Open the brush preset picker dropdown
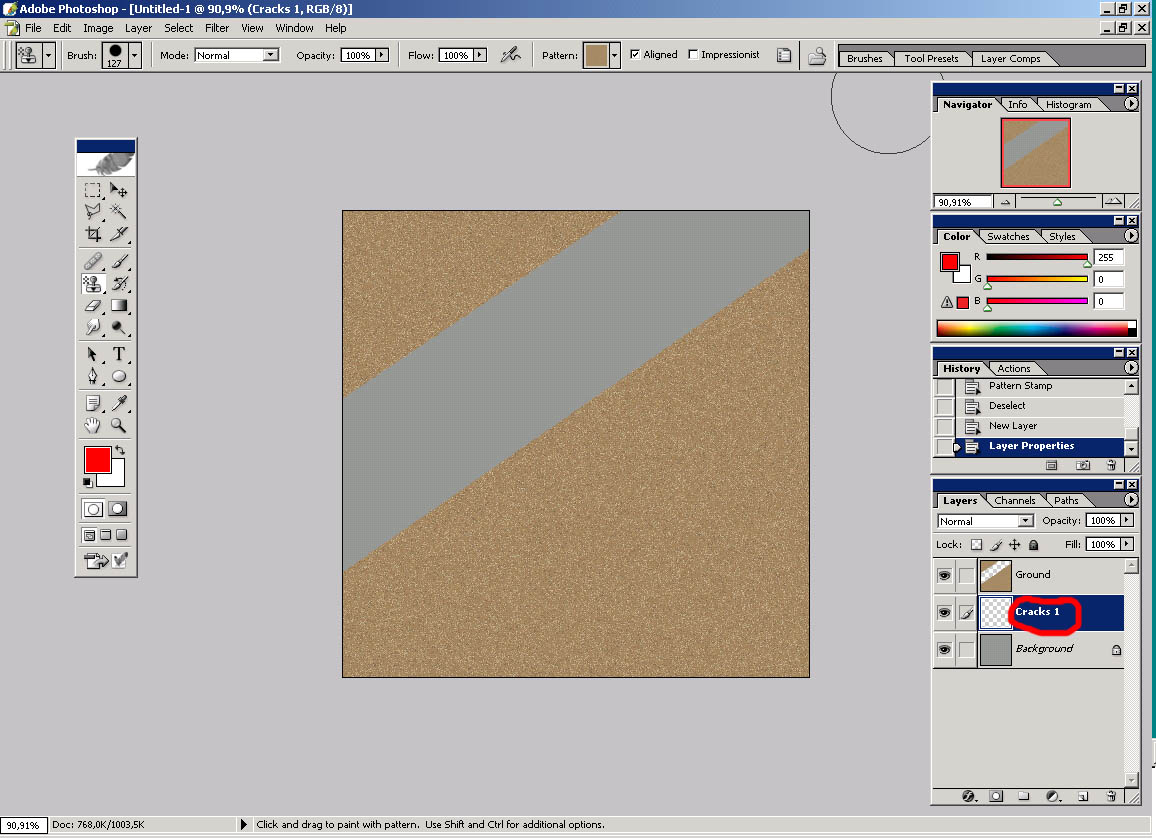Image resolution: width=1156 pixels, height=838 pixels. coord(134,56)
